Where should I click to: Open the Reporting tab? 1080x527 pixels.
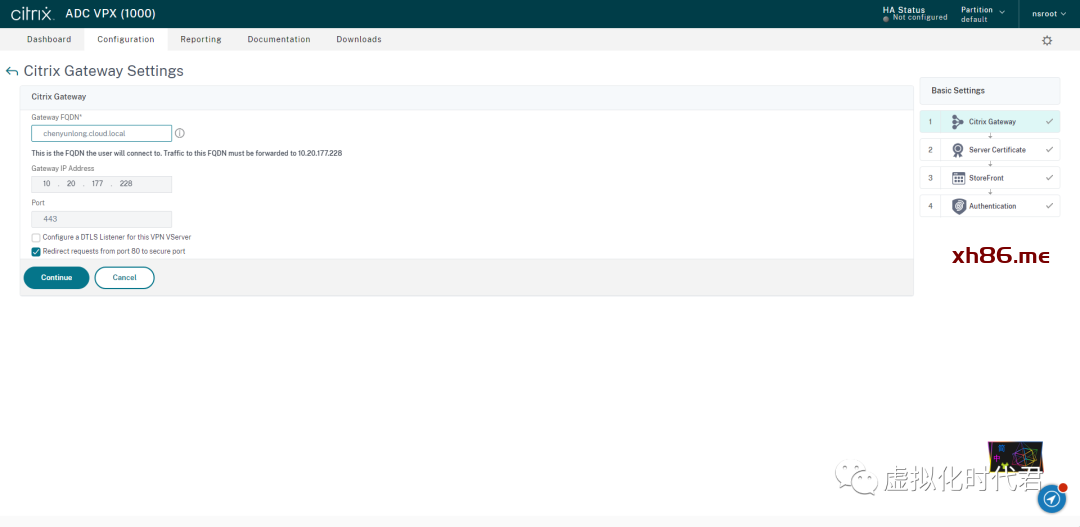coord(200,39)
